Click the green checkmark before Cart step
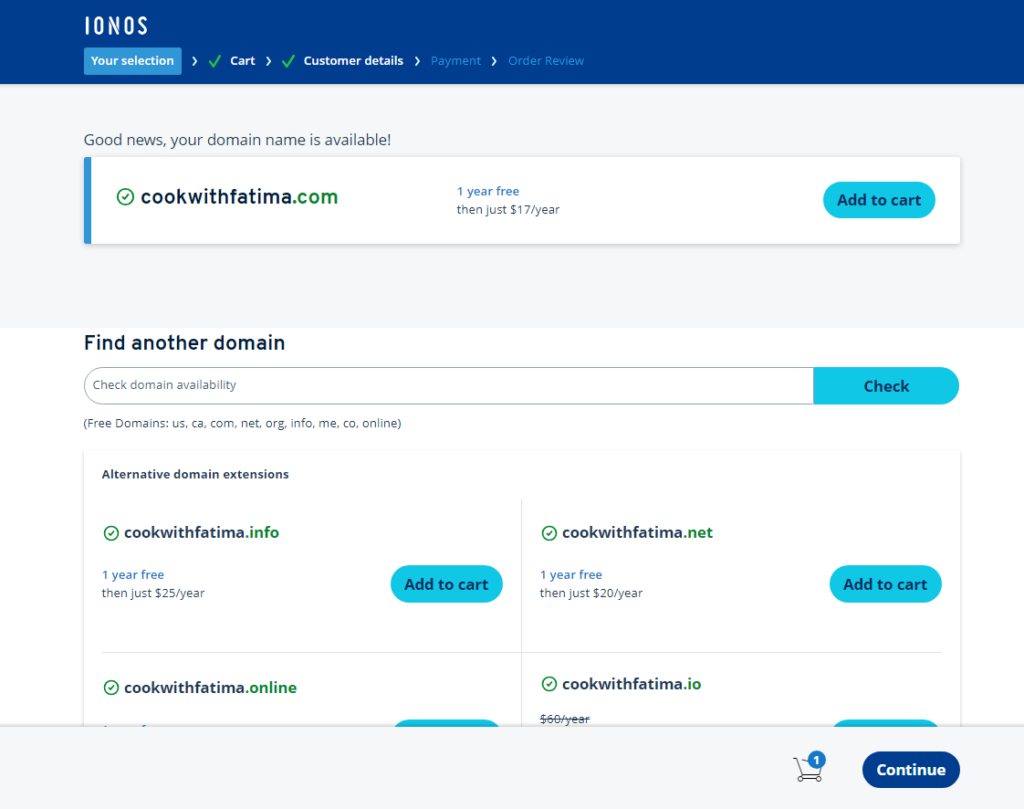The image size is (1024, 809). coord(215,61)
